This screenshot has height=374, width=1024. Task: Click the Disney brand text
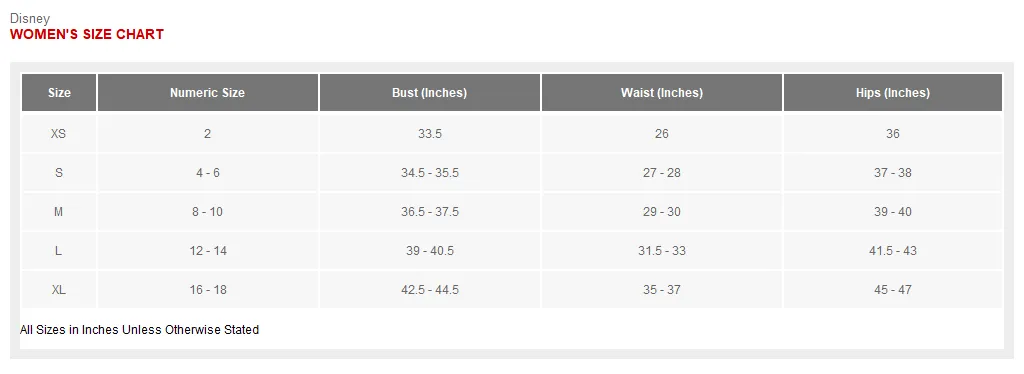click(x=29, y=19)
